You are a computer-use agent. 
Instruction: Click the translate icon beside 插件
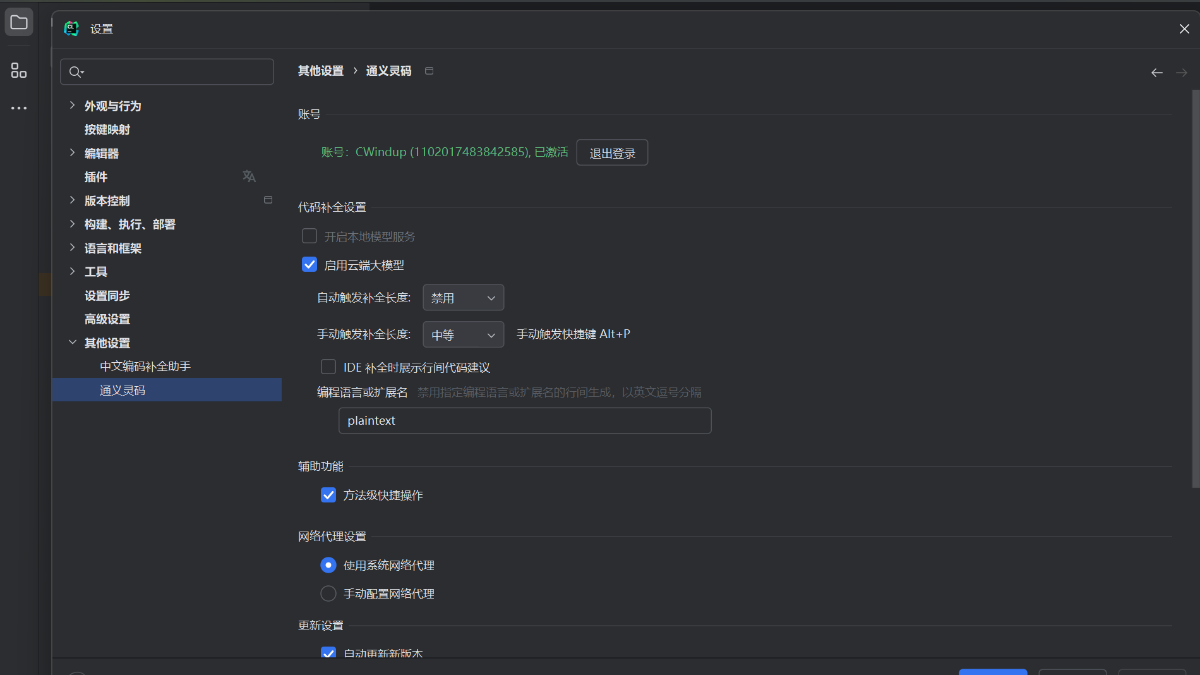(249, 176)
